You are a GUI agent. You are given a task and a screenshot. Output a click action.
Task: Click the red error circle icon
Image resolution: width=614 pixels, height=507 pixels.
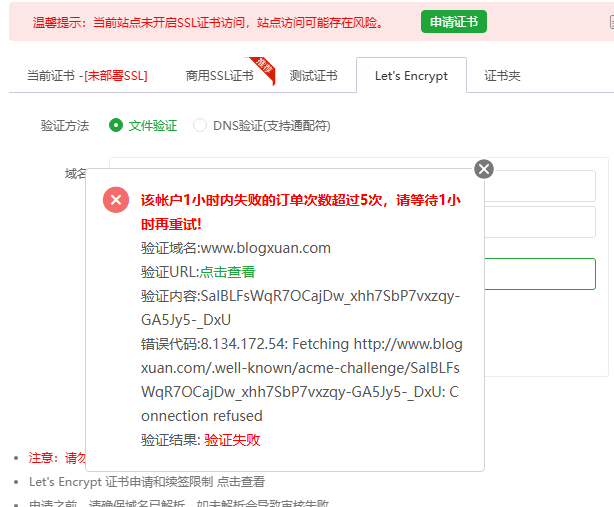tap(116, 200)
